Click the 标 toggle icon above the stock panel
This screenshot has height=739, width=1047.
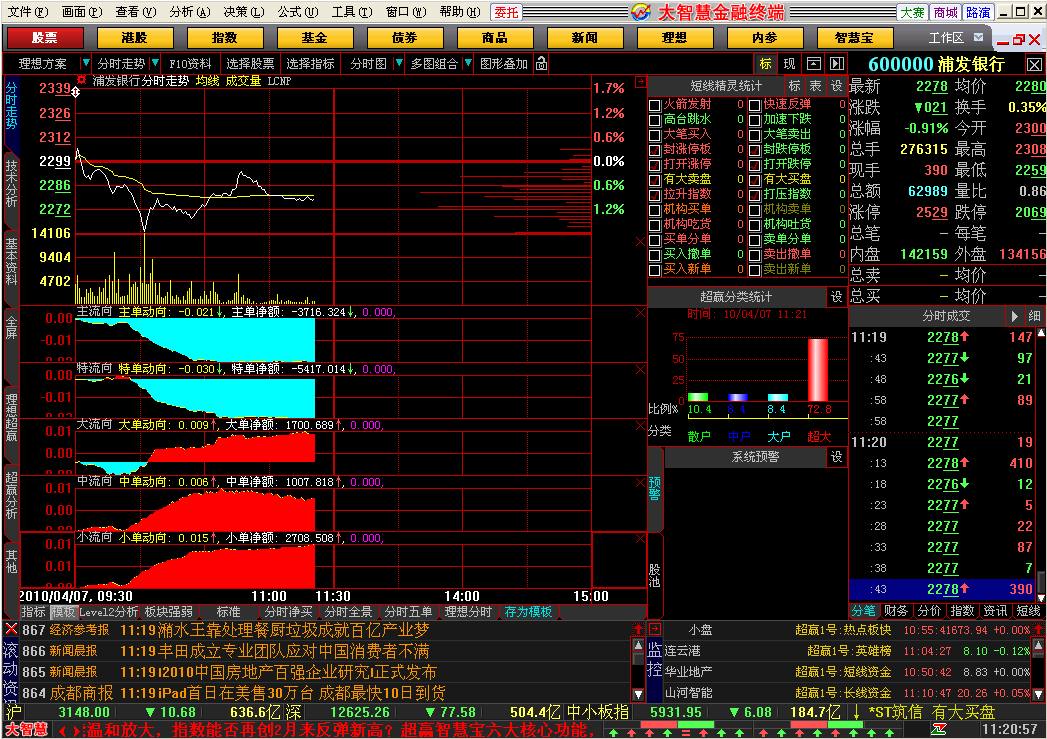tap(765, 63)
